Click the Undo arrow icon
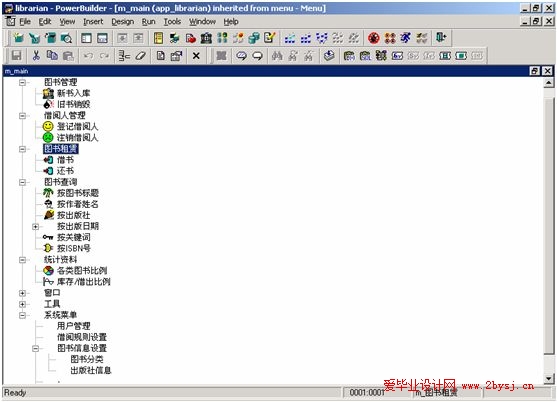Viewport: 557px width, 402px height. click(88, 56)
